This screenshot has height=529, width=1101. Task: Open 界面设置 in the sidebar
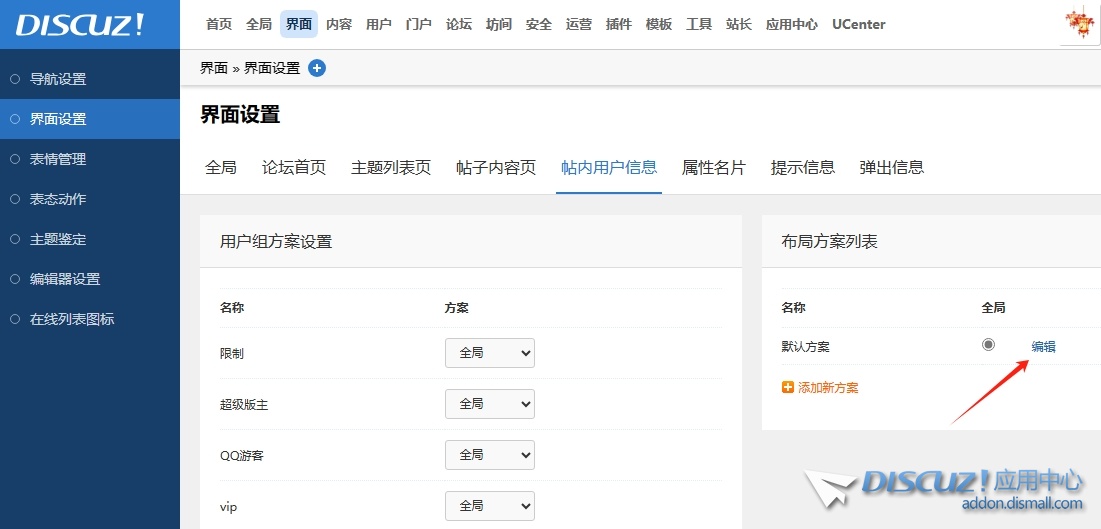click(x=90, y=119)
